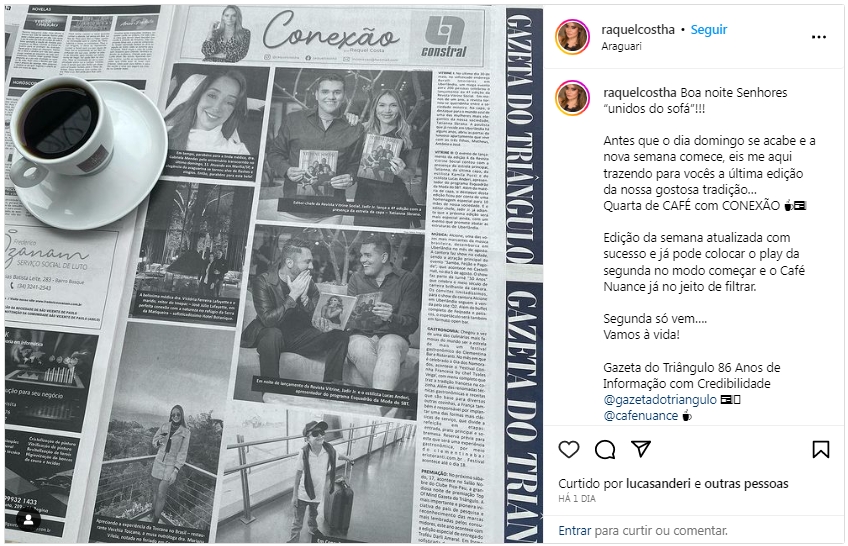Like the post with the heart icon
The height and width of the screenshot is (546, 848).
coord(568,450)
